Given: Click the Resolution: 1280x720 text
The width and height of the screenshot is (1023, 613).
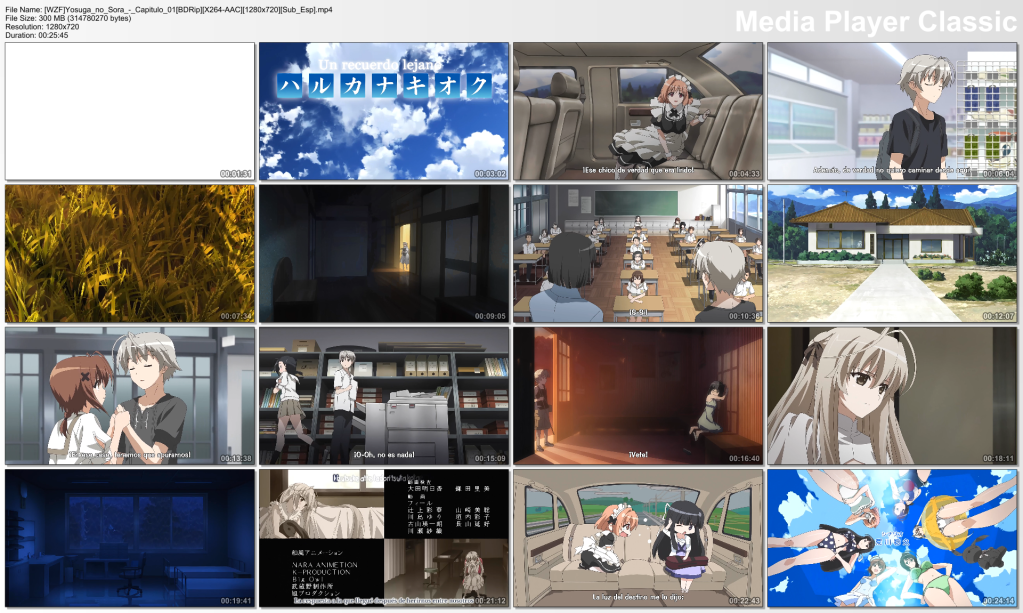Looking at the screenshot, I should (42, 27).
